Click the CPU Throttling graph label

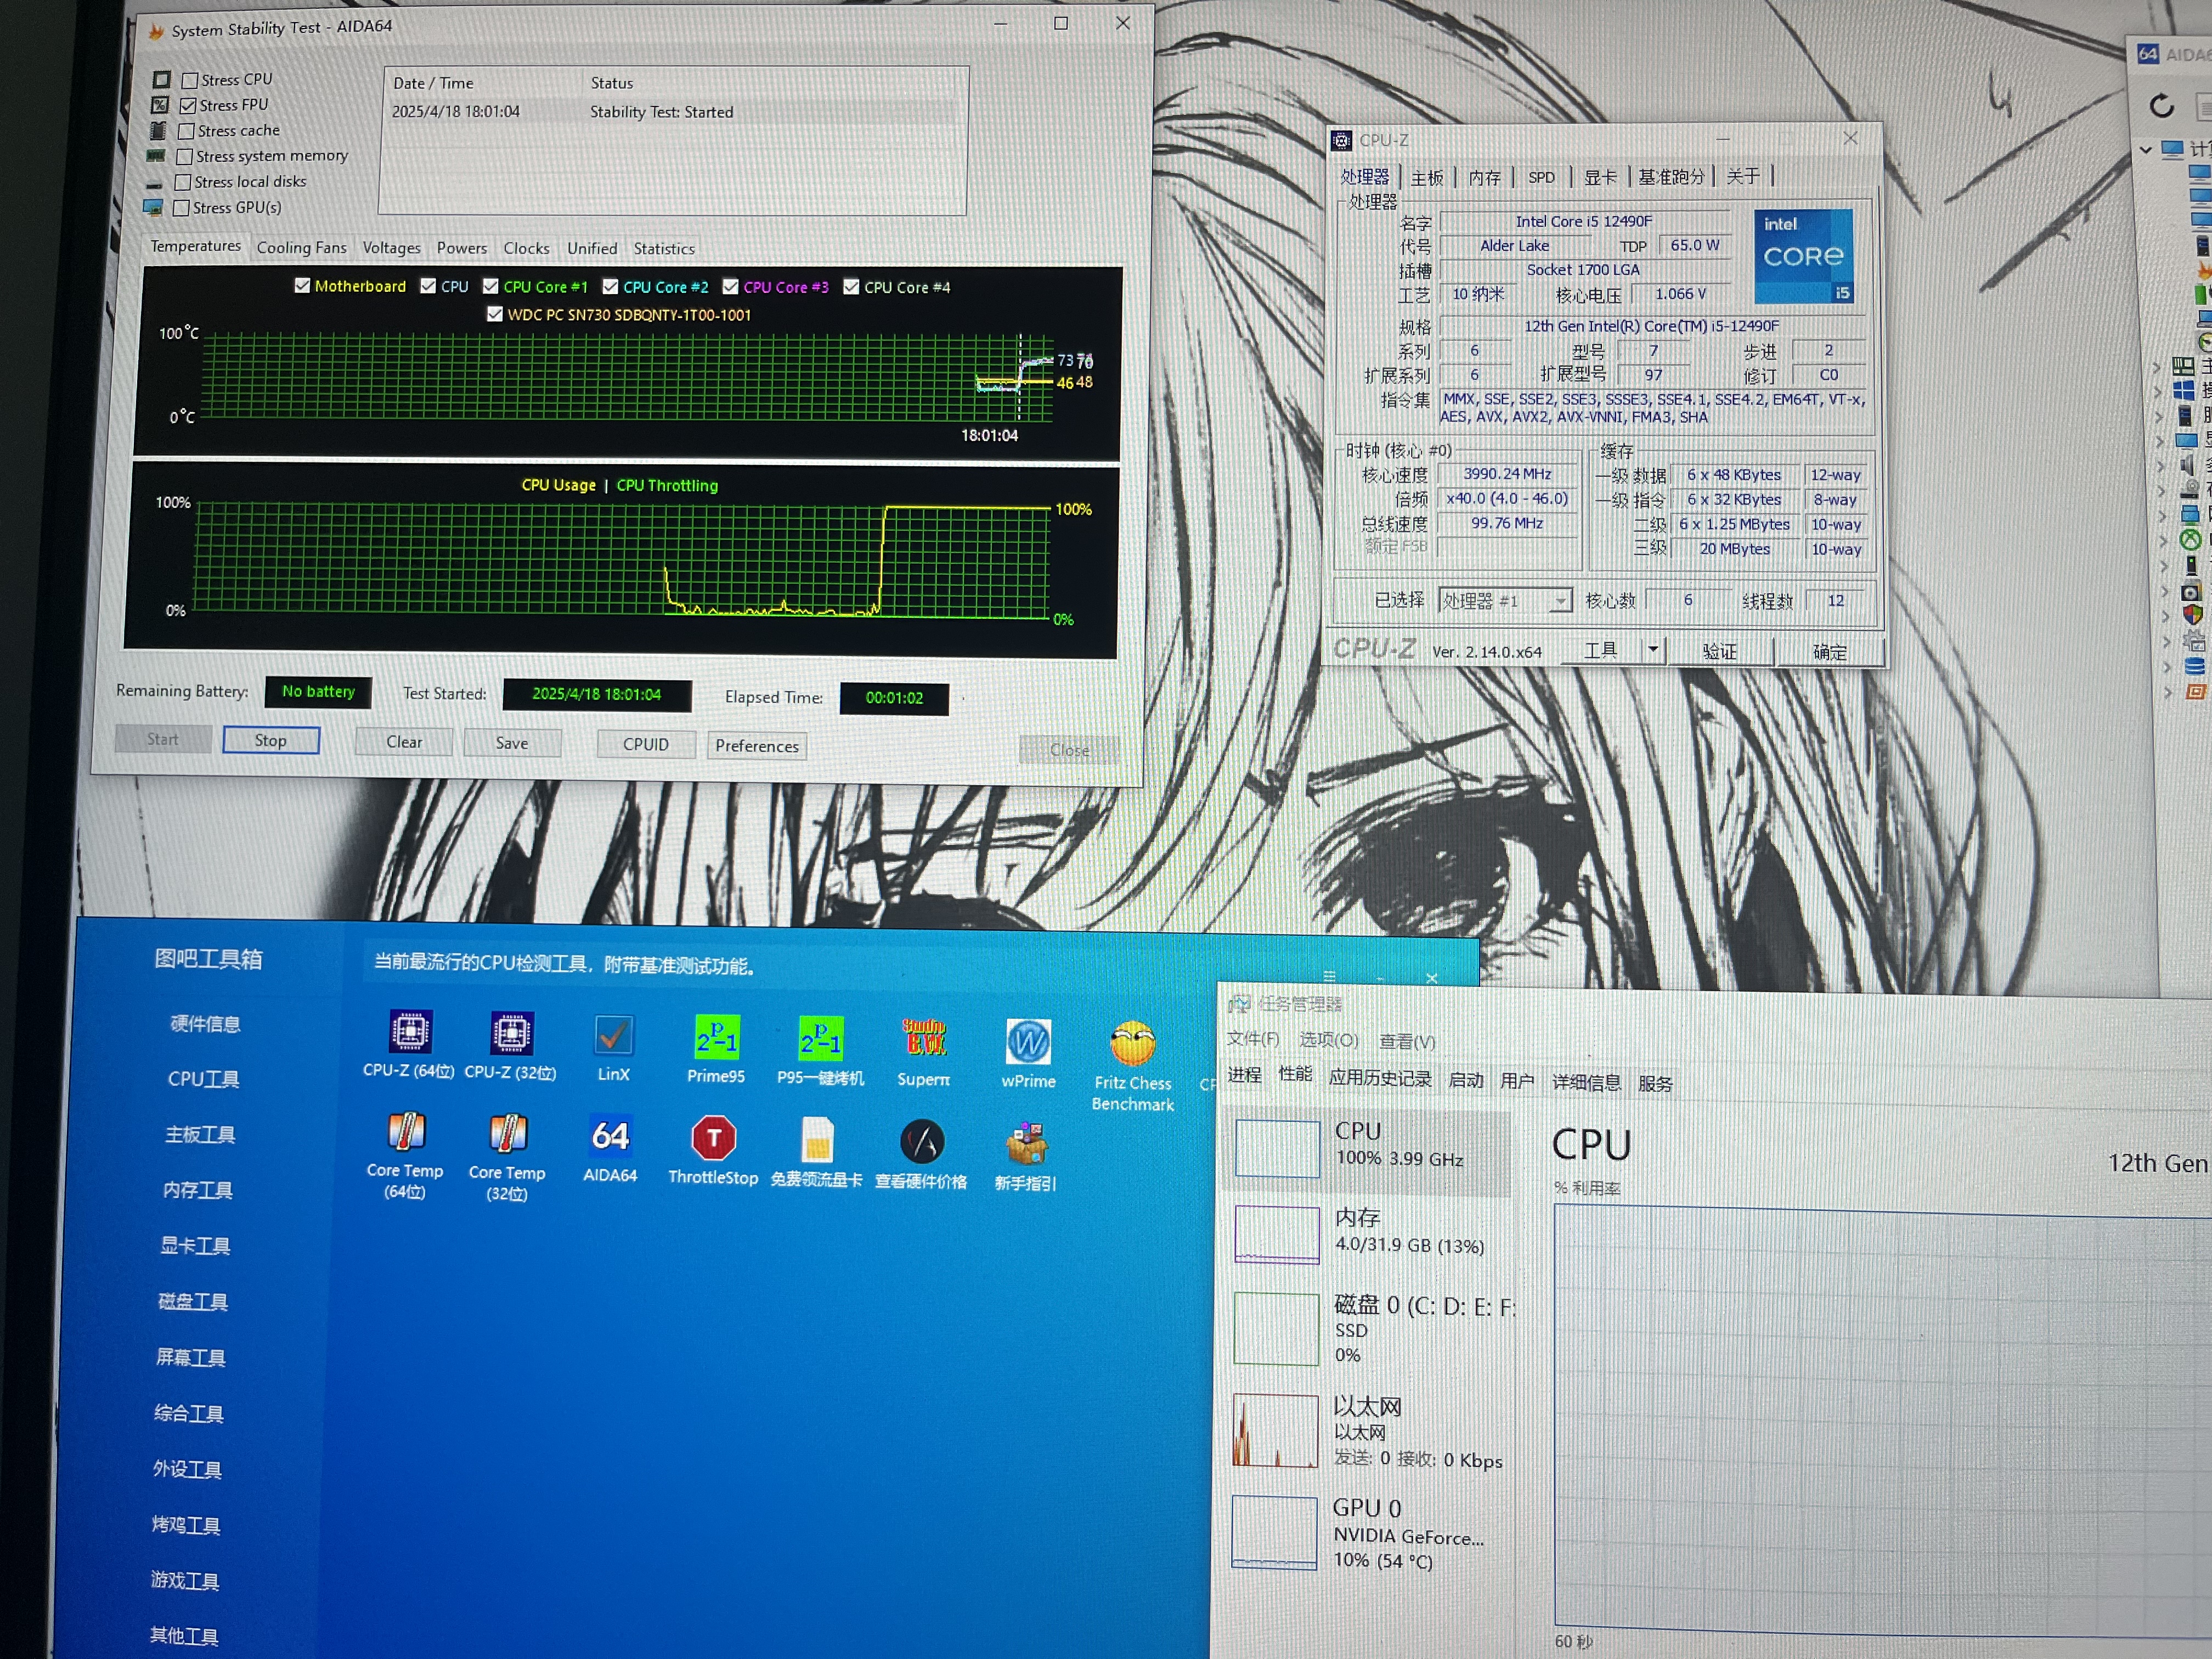click(667, 485)
